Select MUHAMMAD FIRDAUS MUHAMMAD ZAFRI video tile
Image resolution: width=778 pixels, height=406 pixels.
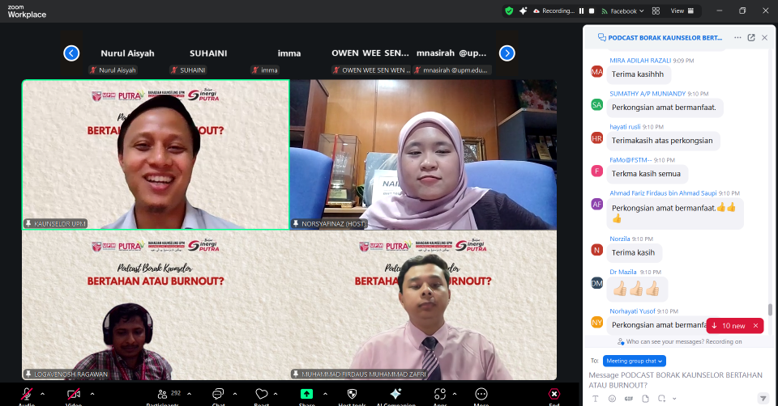tap(423, 305)
